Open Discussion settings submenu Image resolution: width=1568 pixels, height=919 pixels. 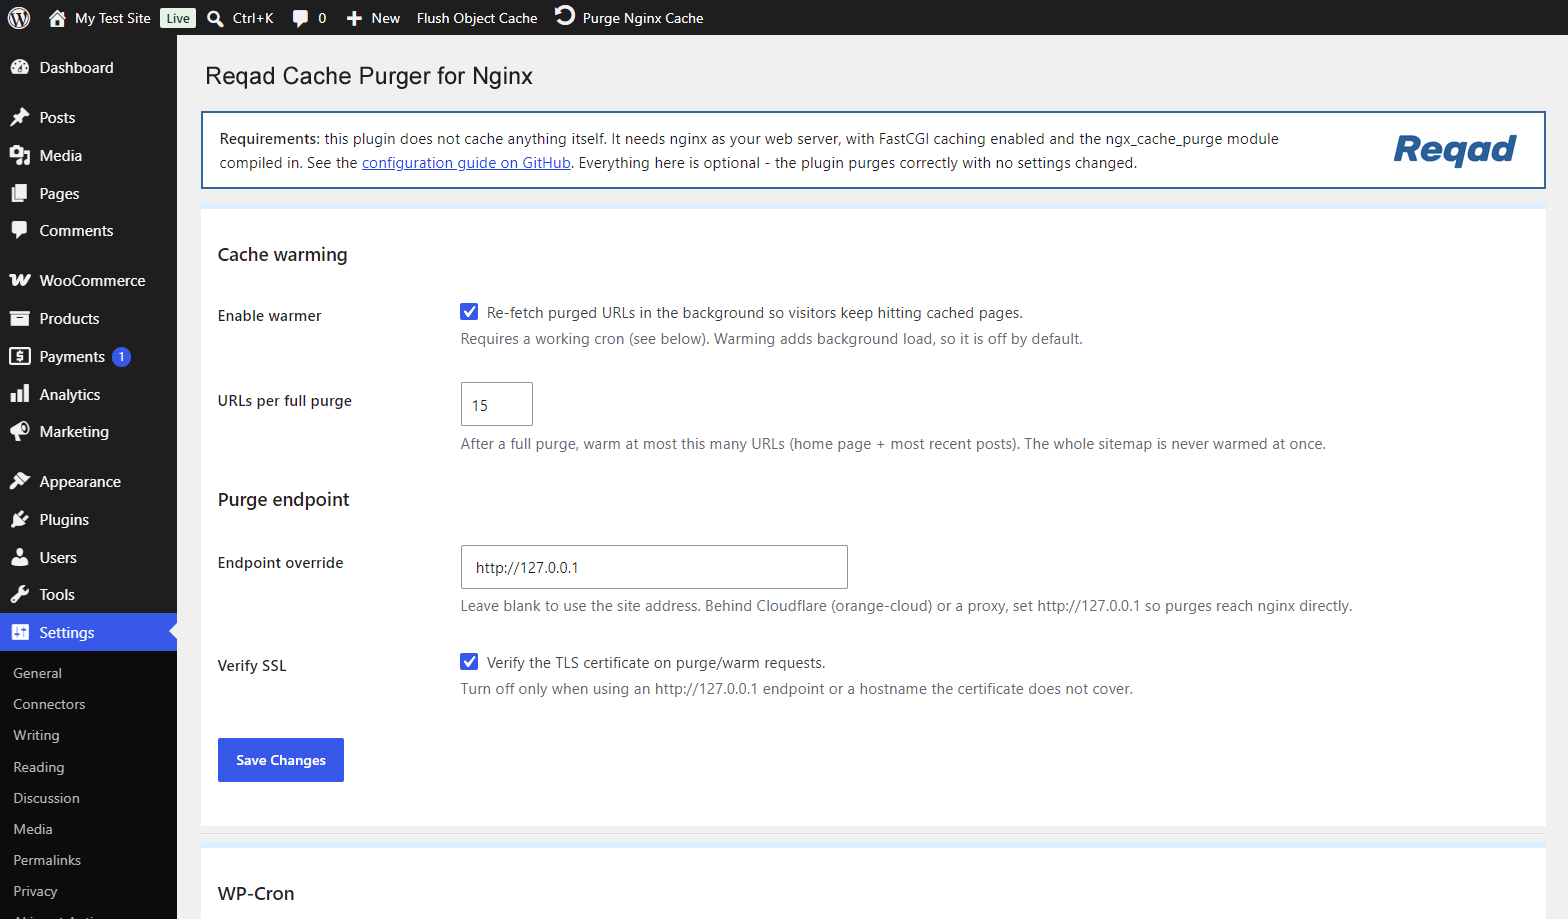click(46, 798)
